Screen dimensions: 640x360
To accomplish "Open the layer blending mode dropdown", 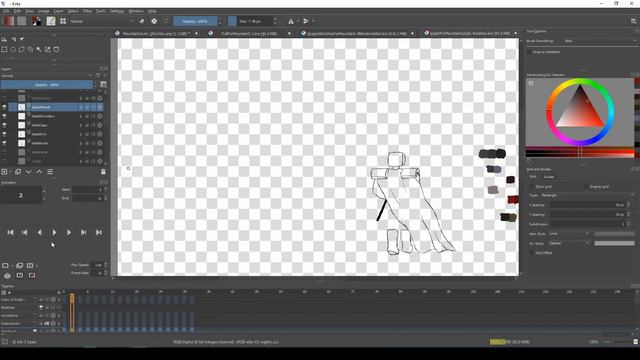I will [47, 76].
